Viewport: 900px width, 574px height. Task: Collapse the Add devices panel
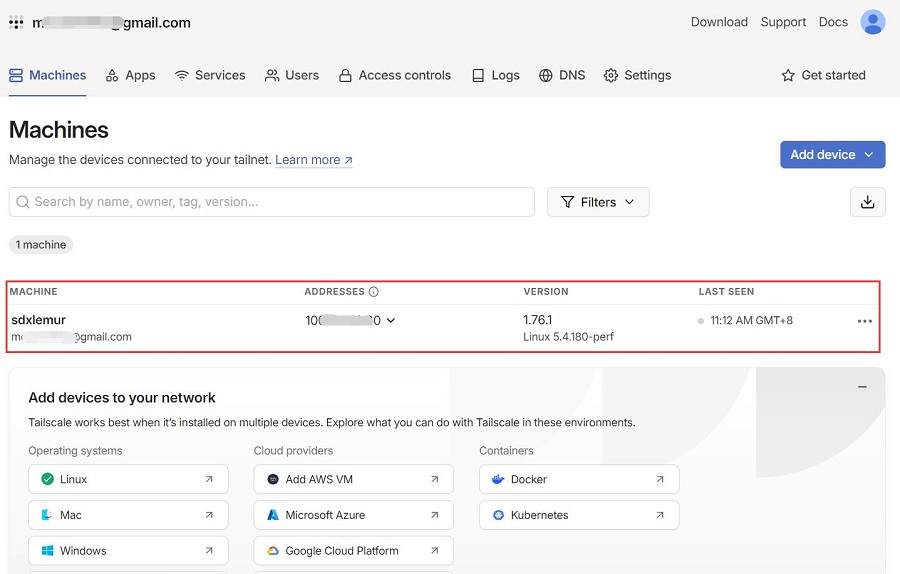[x=862, y=387]
